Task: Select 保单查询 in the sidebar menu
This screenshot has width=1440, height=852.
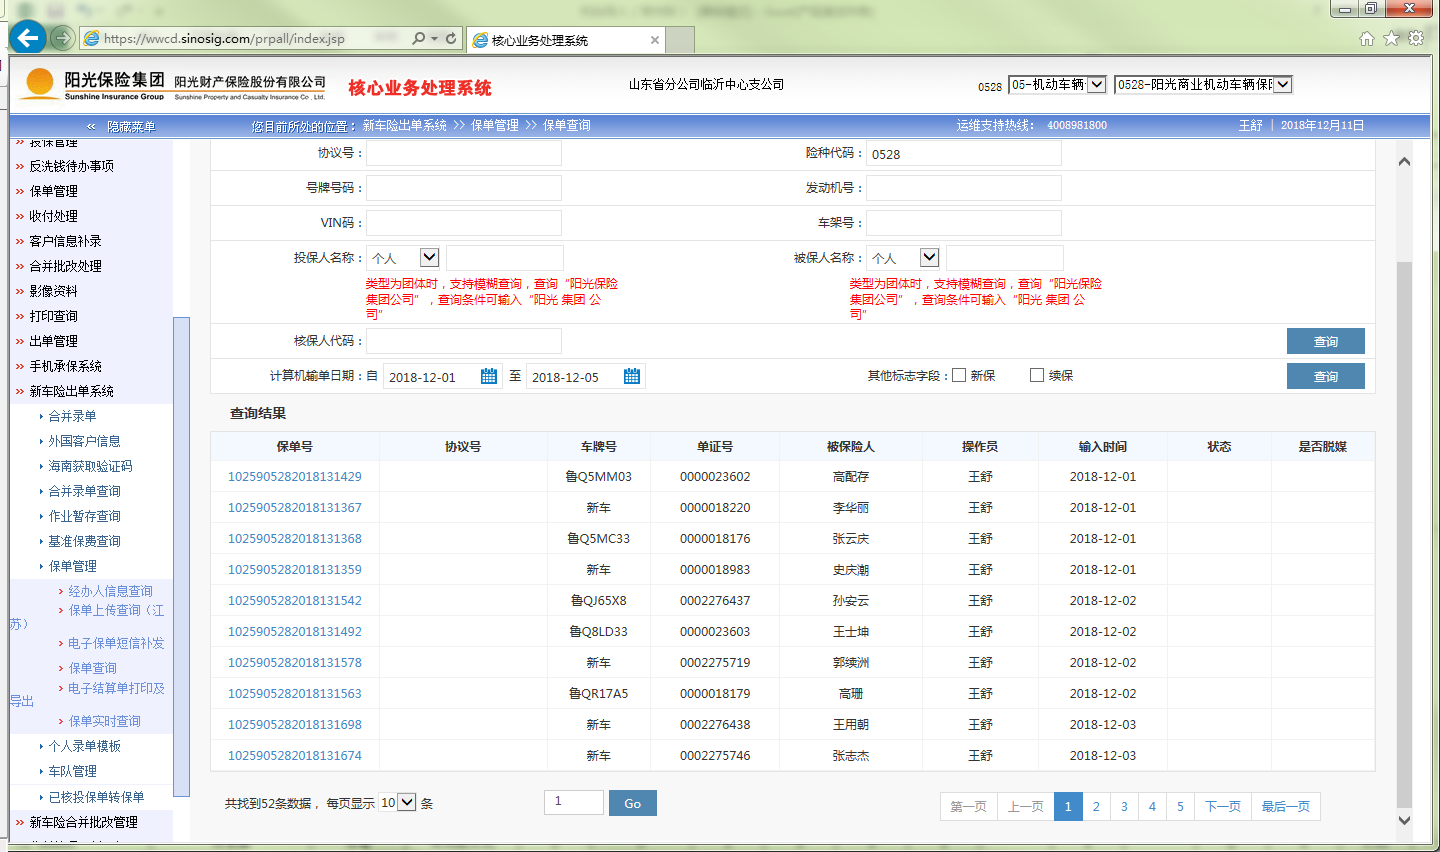Action: click(92, 668)
